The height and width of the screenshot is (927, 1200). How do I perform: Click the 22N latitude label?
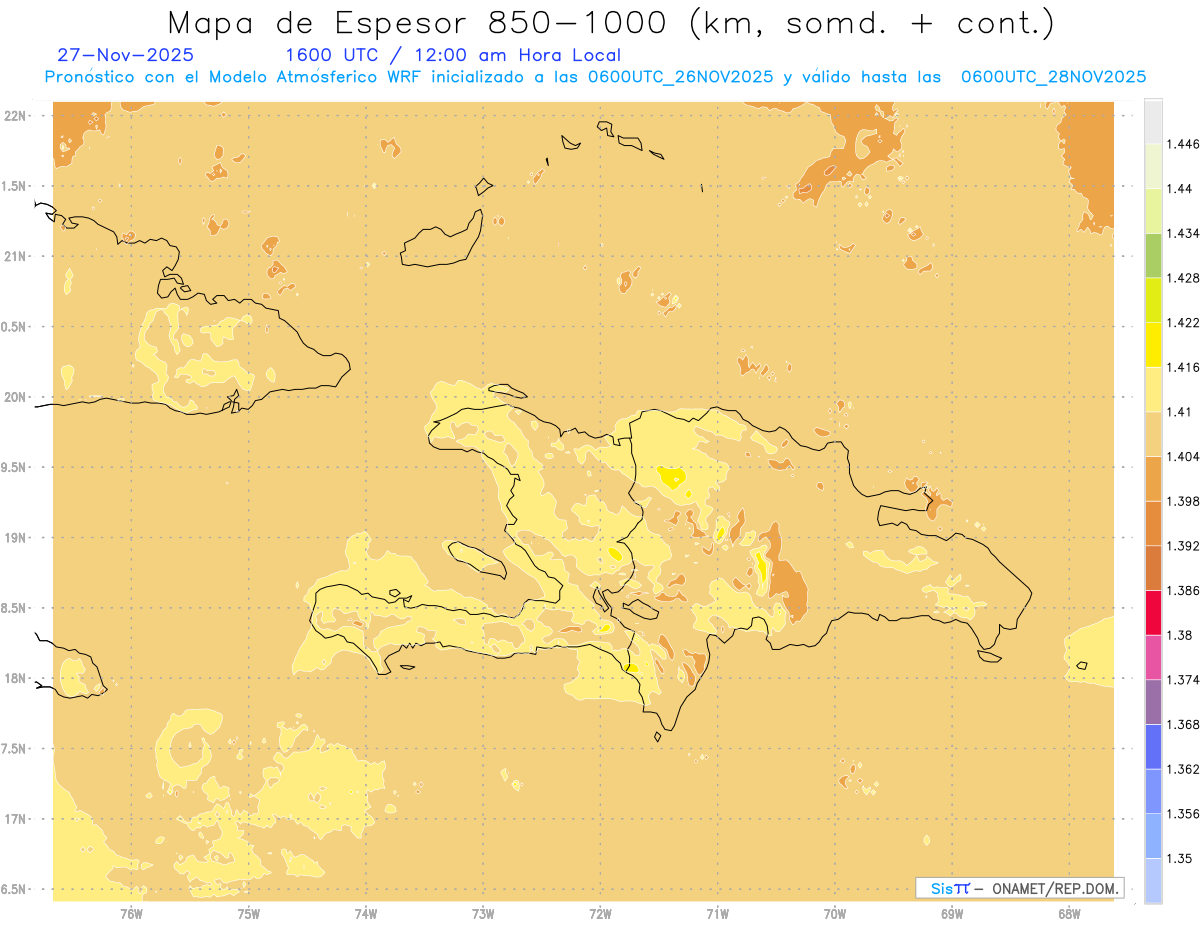pyautogui.click(x=15, y=115)
